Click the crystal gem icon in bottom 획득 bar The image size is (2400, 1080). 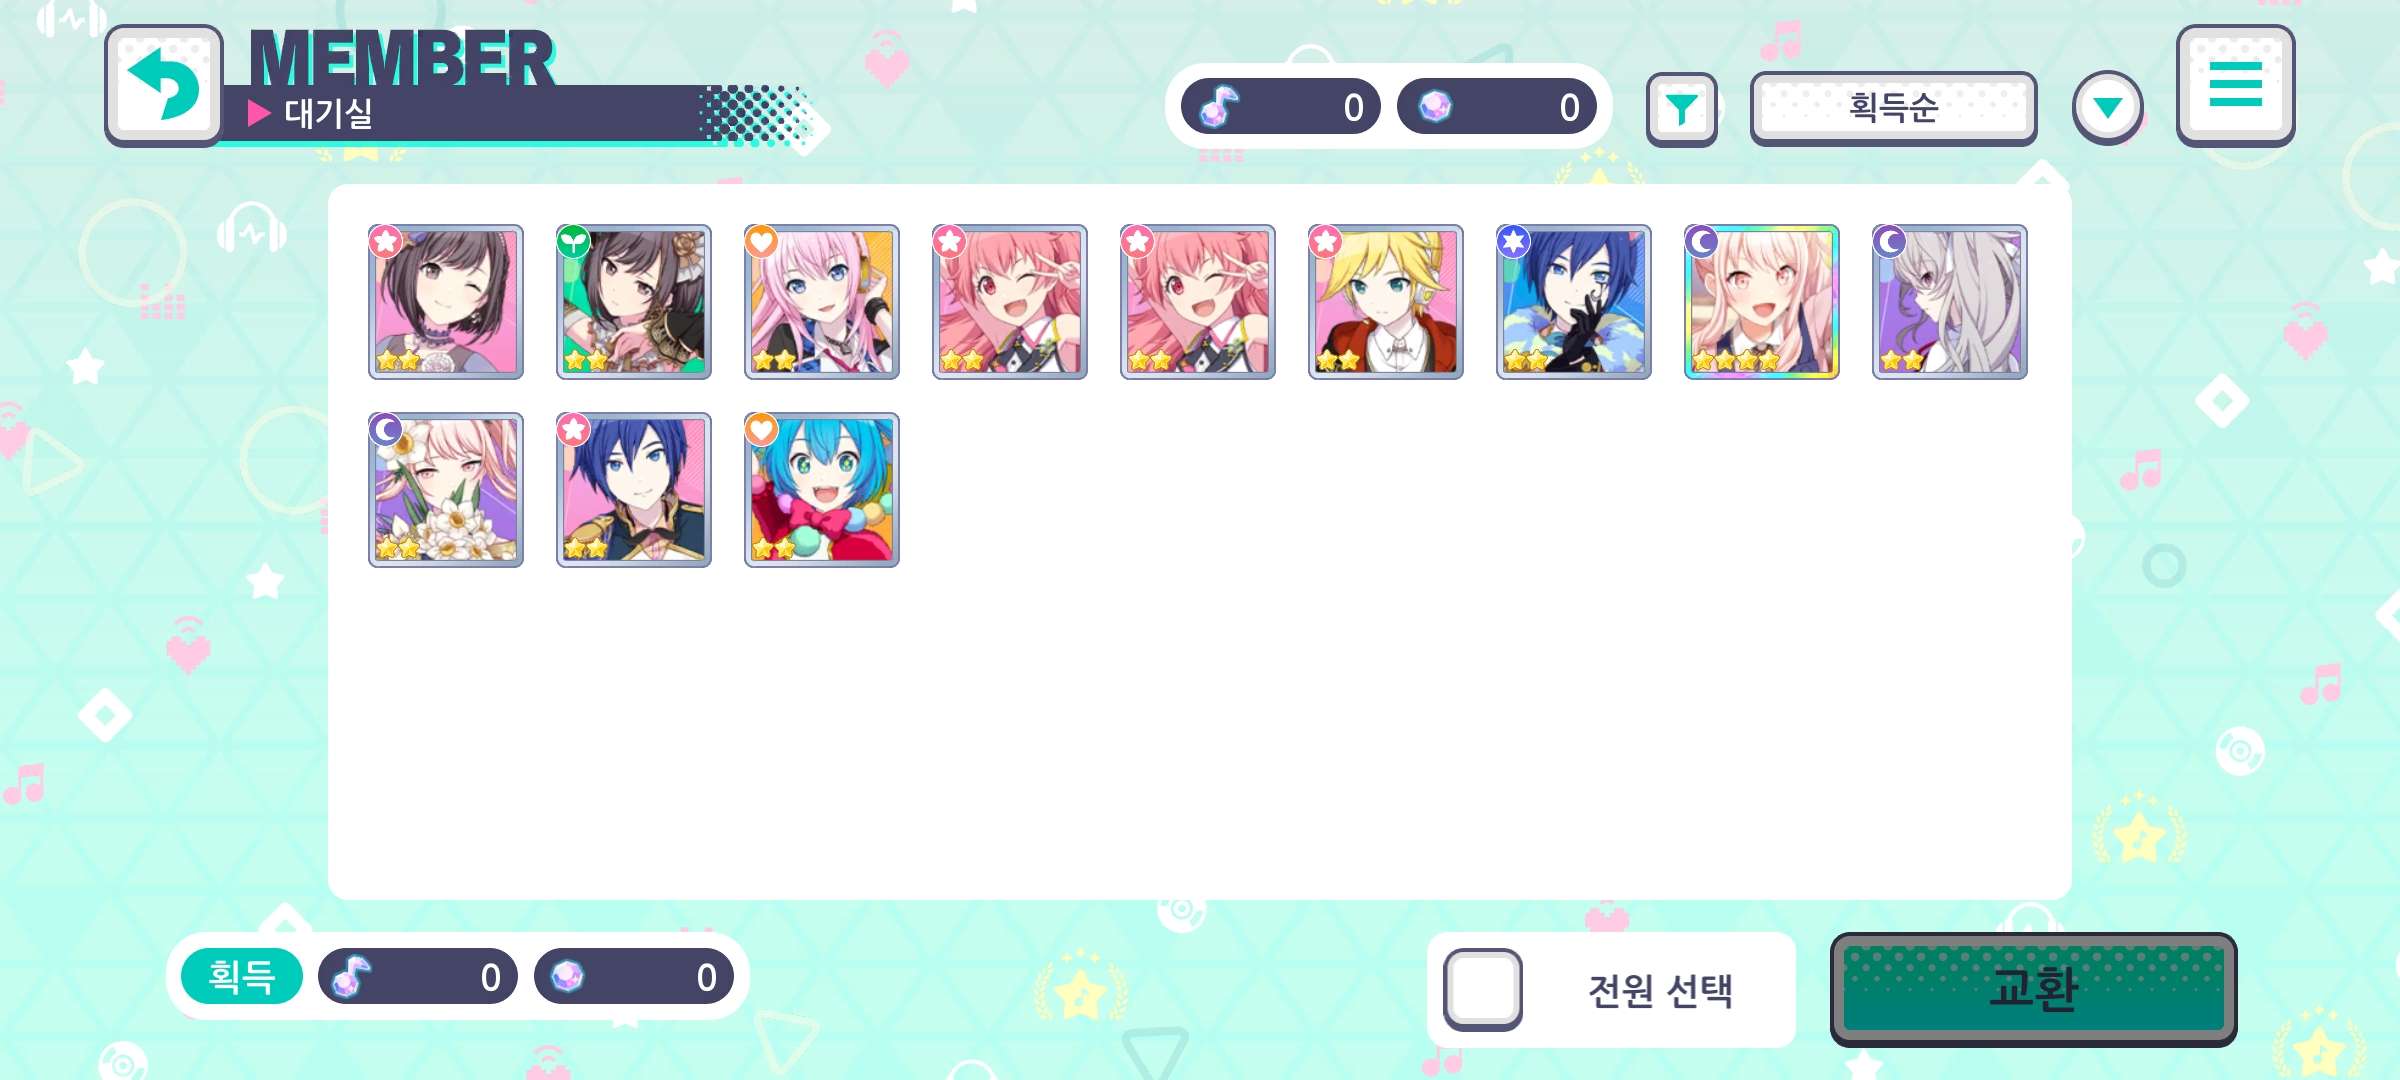567,976
